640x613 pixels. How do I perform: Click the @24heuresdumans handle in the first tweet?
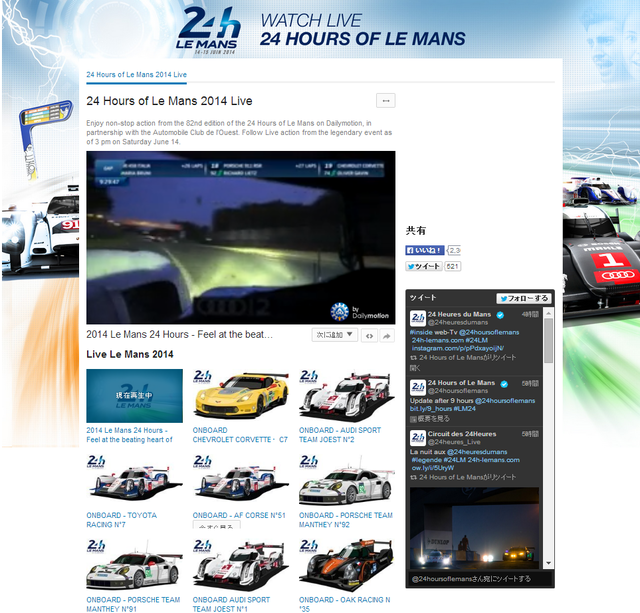pos(458,322)
